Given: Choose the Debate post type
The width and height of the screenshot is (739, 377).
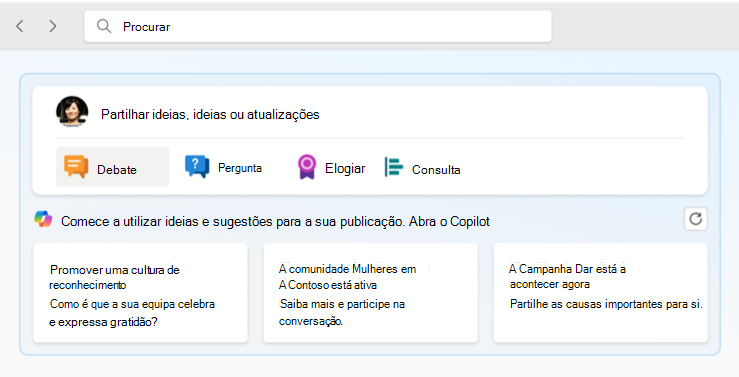Looking at the screenshot, I should coord(113,167).
